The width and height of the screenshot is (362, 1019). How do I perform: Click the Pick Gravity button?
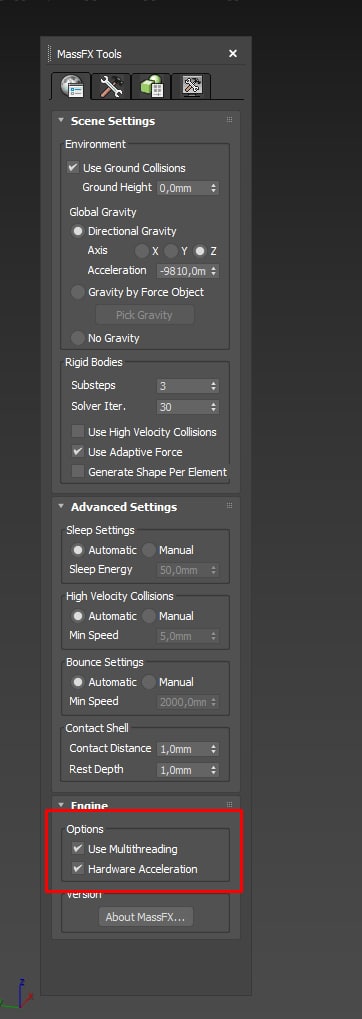[144, 315]
